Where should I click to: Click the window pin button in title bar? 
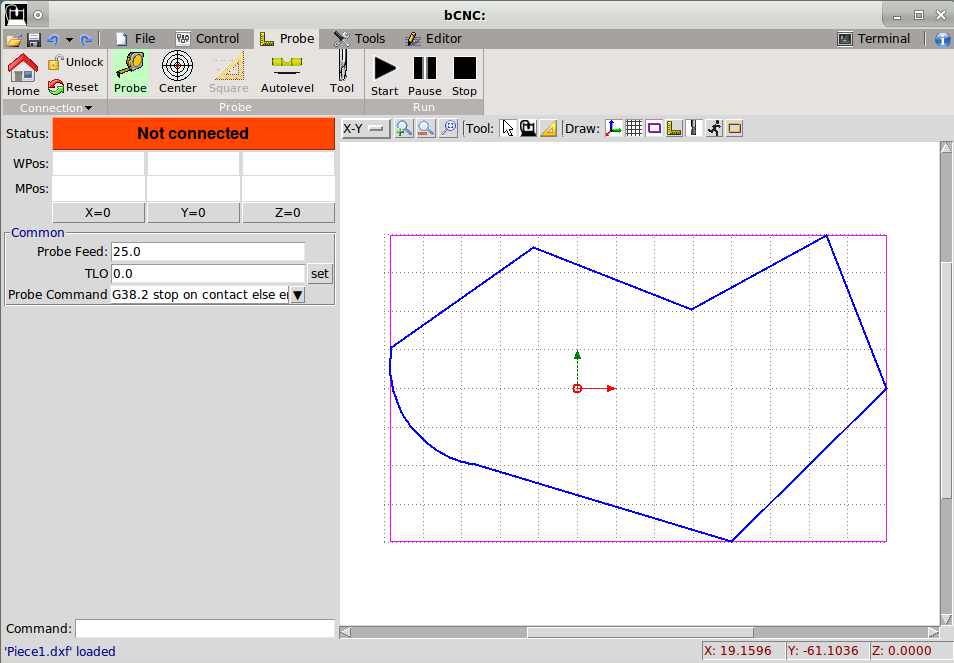coord(38,15)
